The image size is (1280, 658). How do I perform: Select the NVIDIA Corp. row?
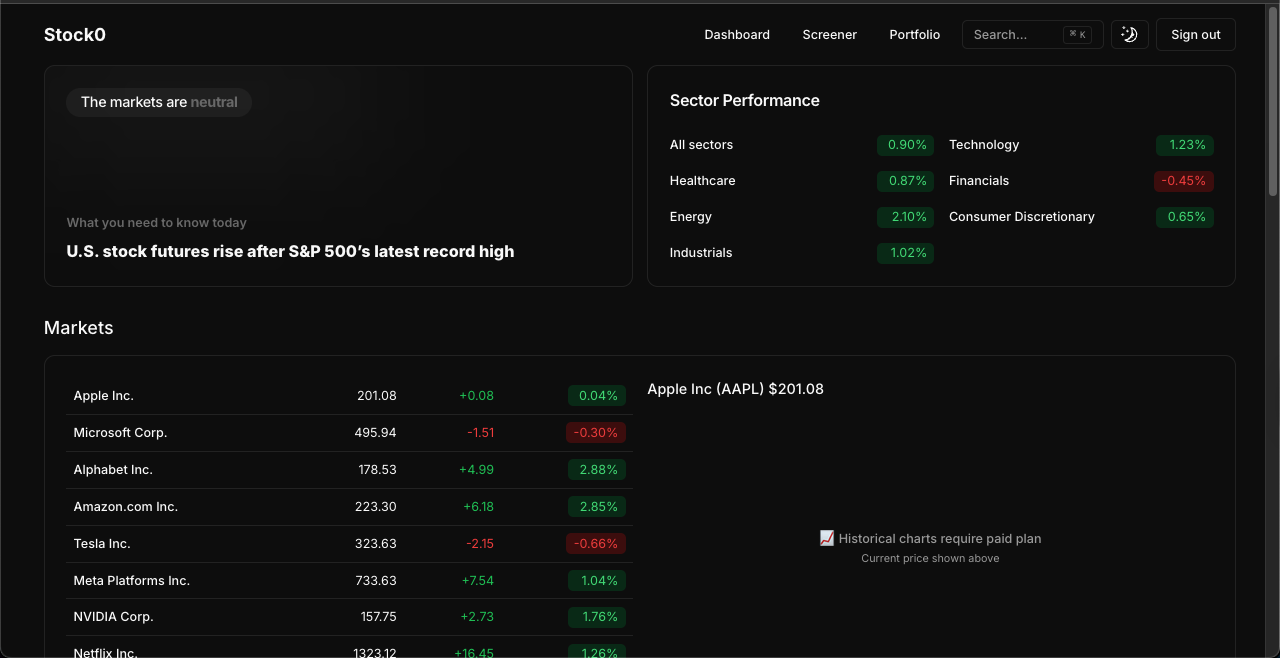point(349,617)
